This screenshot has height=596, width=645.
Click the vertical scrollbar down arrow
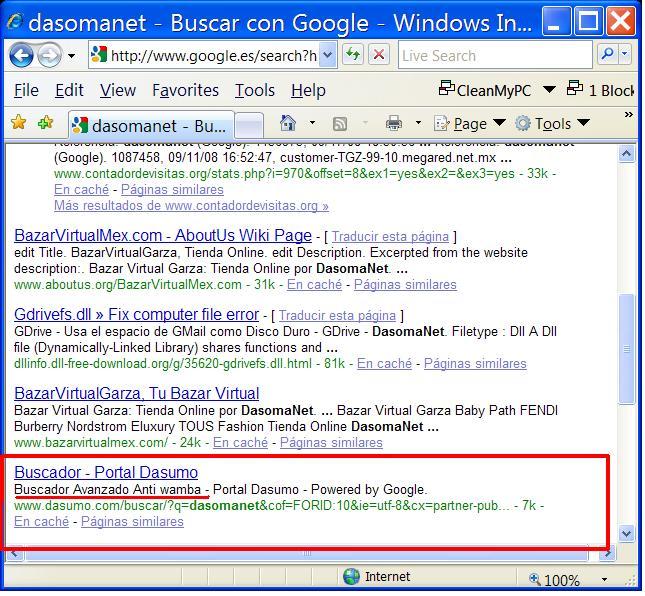click(x=627, y=534)
